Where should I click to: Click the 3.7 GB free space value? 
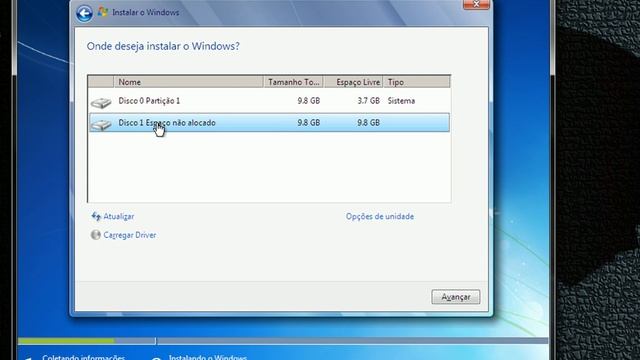click(x=368, y=101)
